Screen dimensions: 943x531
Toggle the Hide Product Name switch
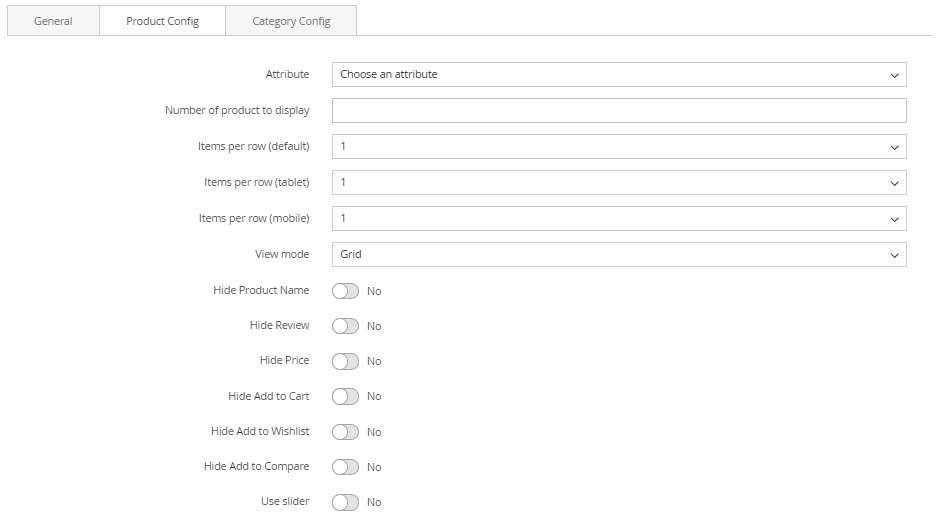tap(345, 291)
